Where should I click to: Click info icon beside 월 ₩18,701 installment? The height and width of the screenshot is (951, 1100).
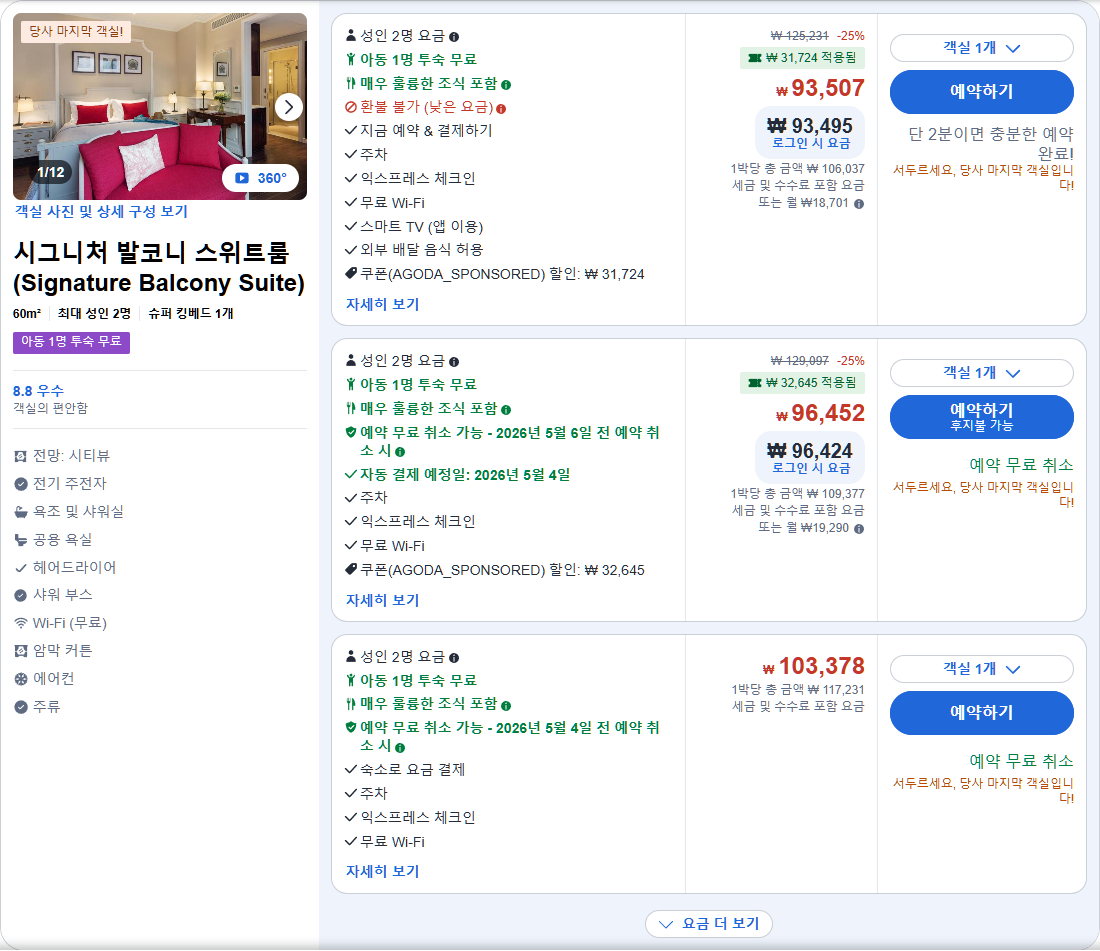pyautogui.click(x=859, y=204)
